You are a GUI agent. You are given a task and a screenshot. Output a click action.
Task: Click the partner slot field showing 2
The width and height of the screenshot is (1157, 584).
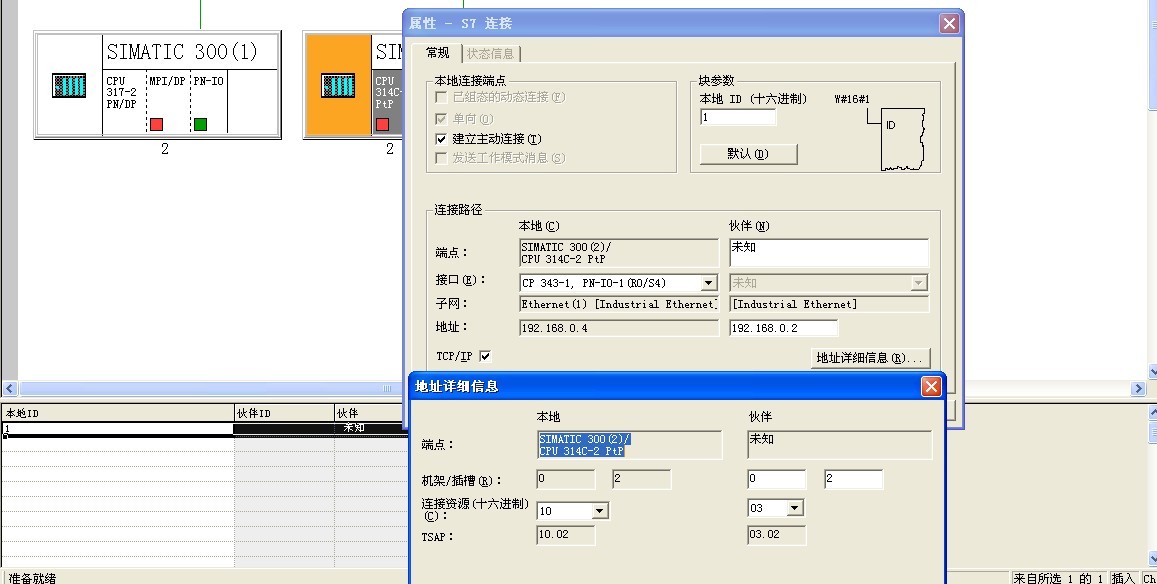pos(854,478)
